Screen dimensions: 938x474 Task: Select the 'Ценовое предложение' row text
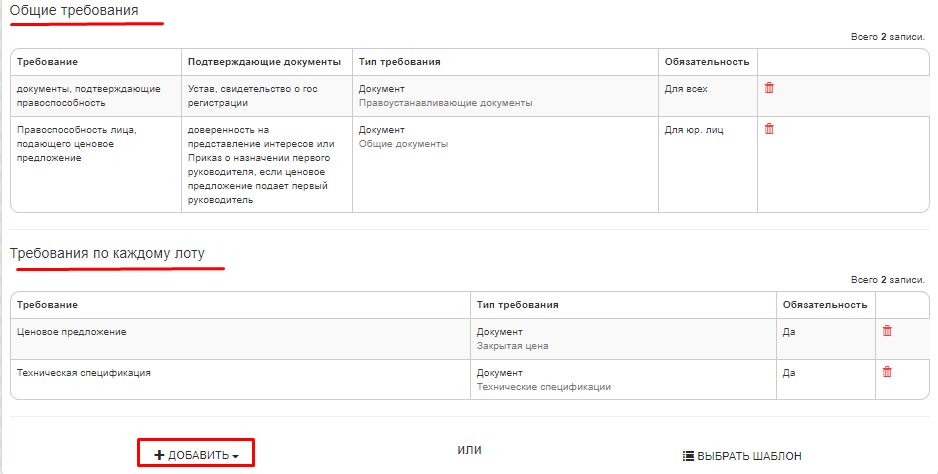(72, 331)
